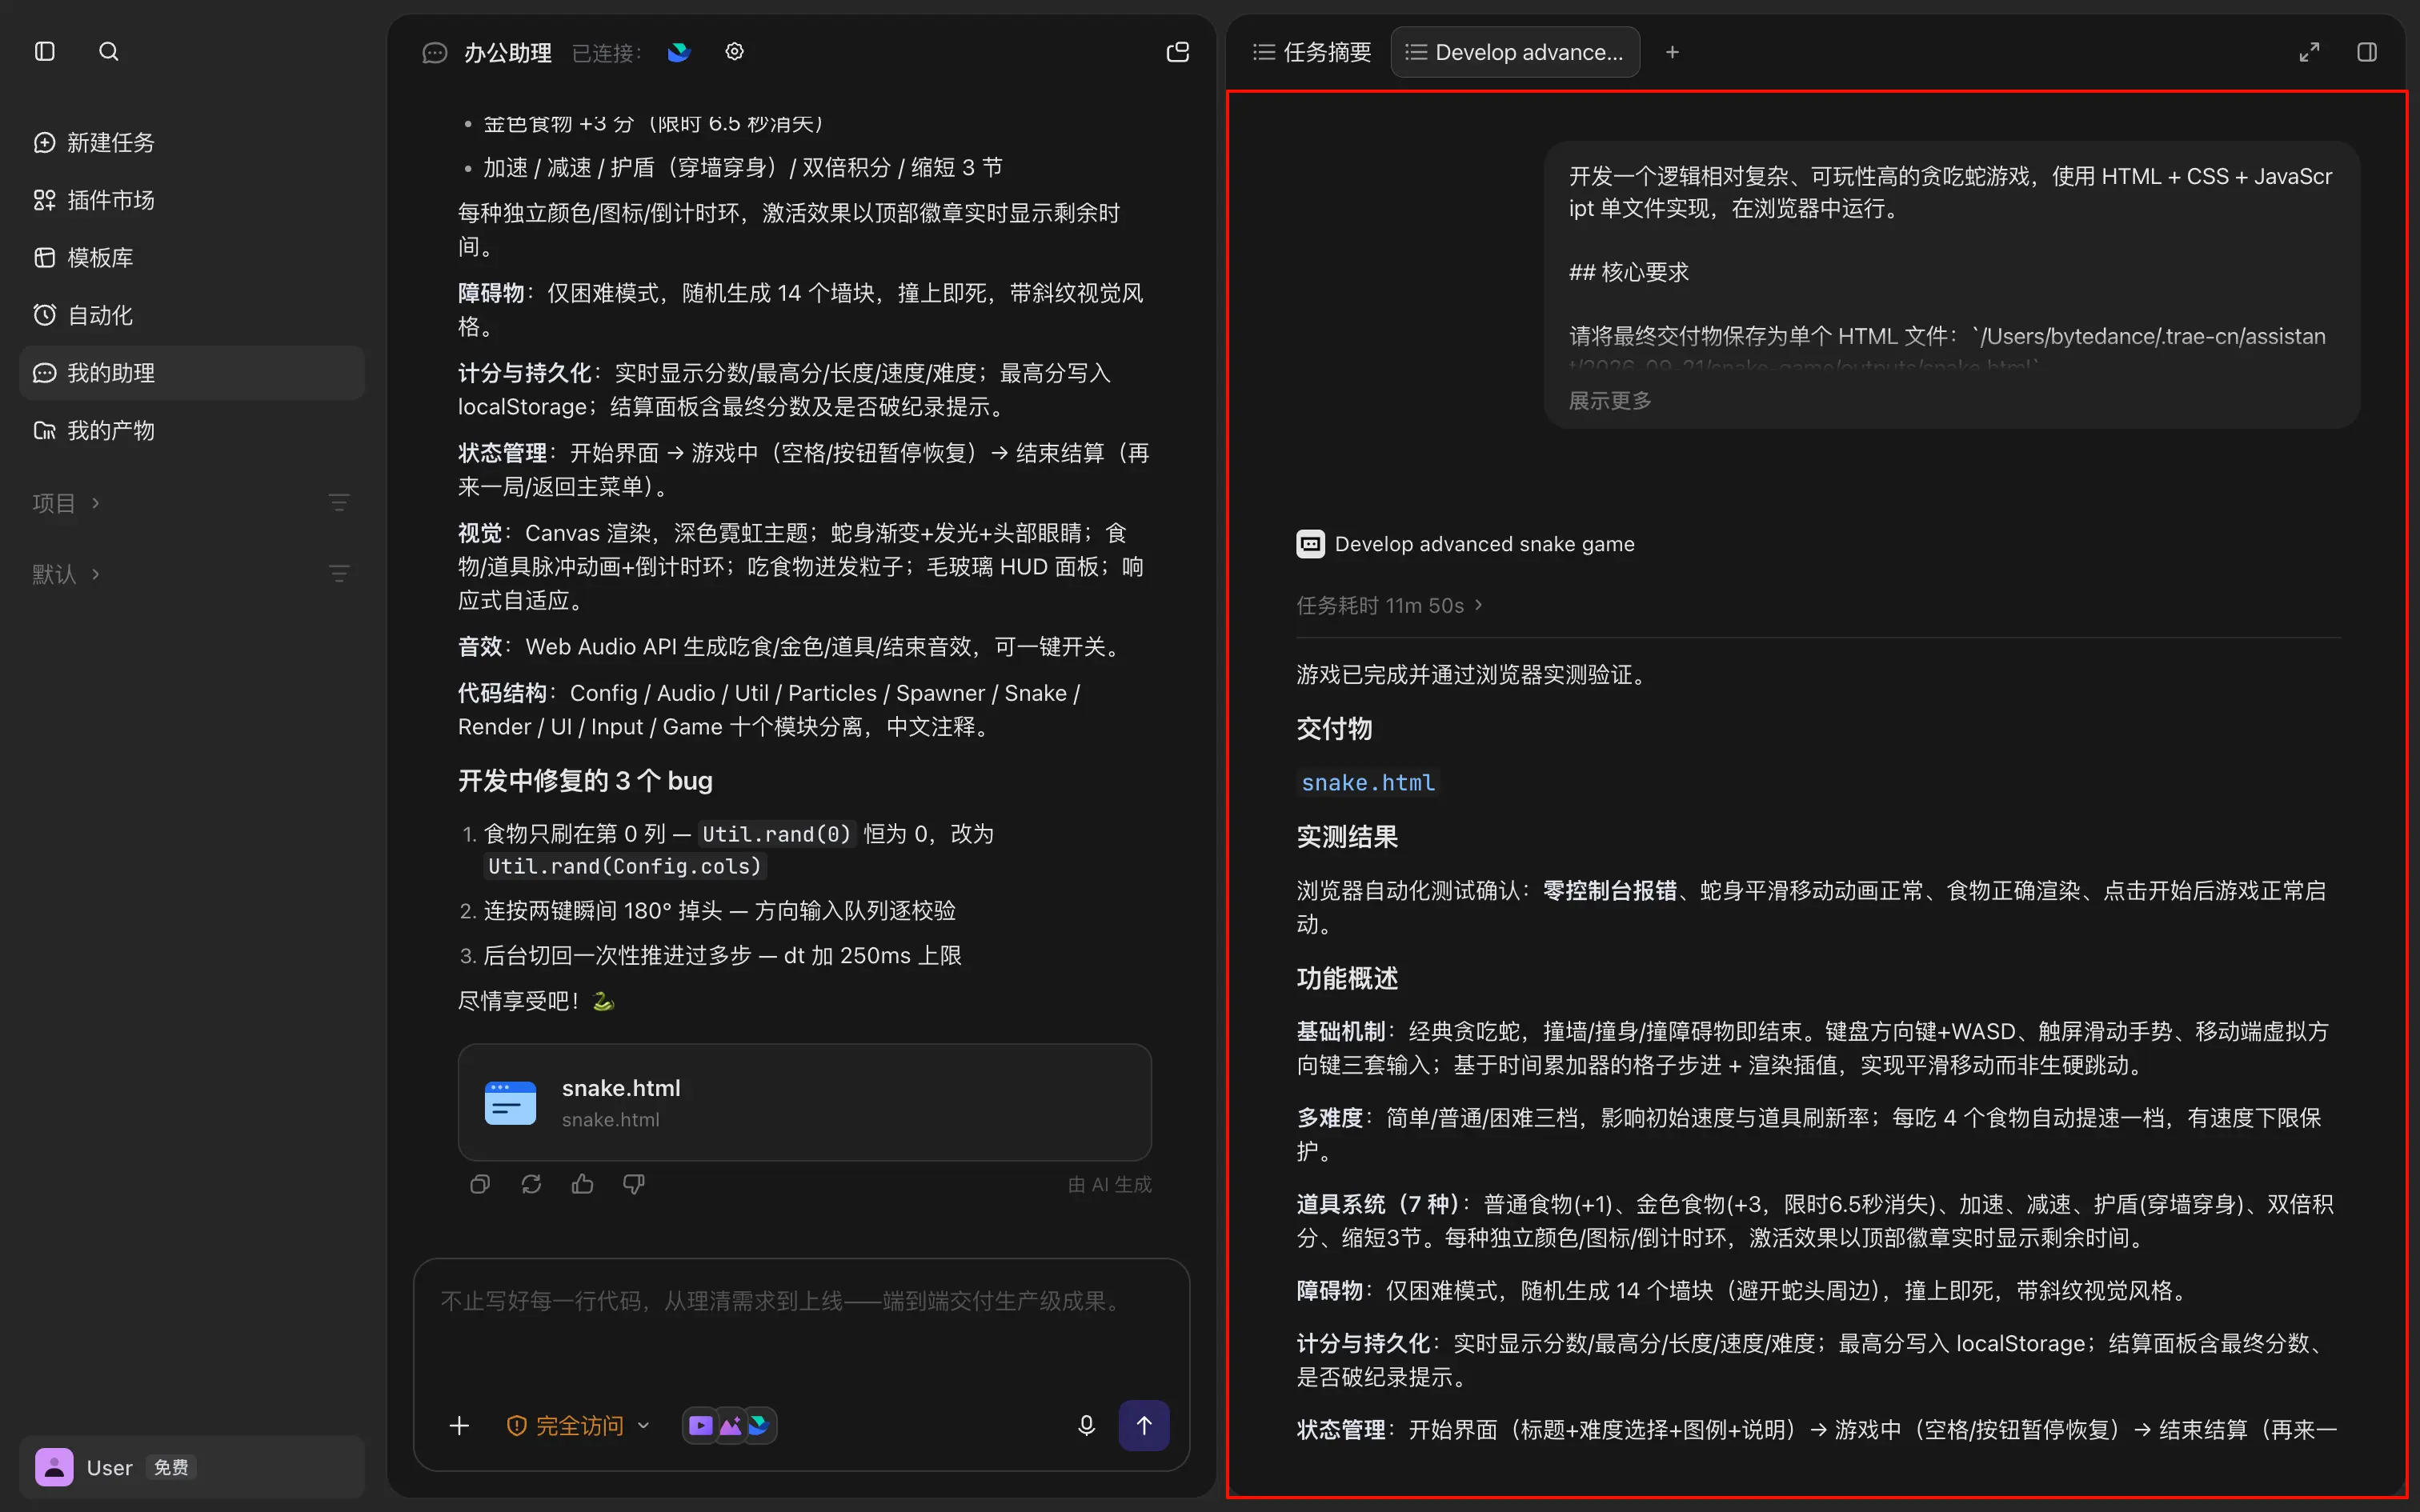Switch to Develop advance... tab
2420x1512 pixels.
point(1514,52)
